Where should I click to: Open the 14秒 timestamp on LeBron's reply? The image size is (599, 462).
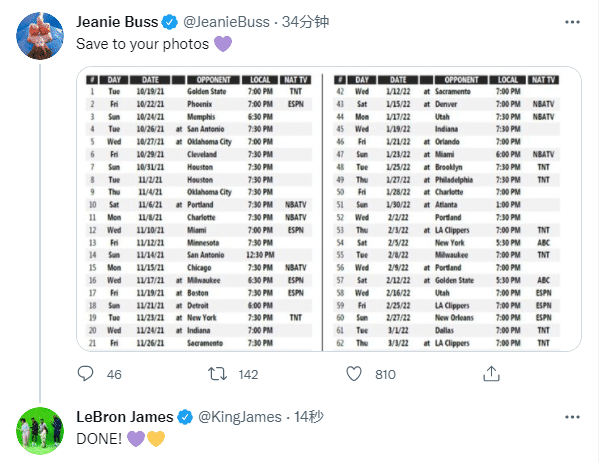tap(309, 417)
